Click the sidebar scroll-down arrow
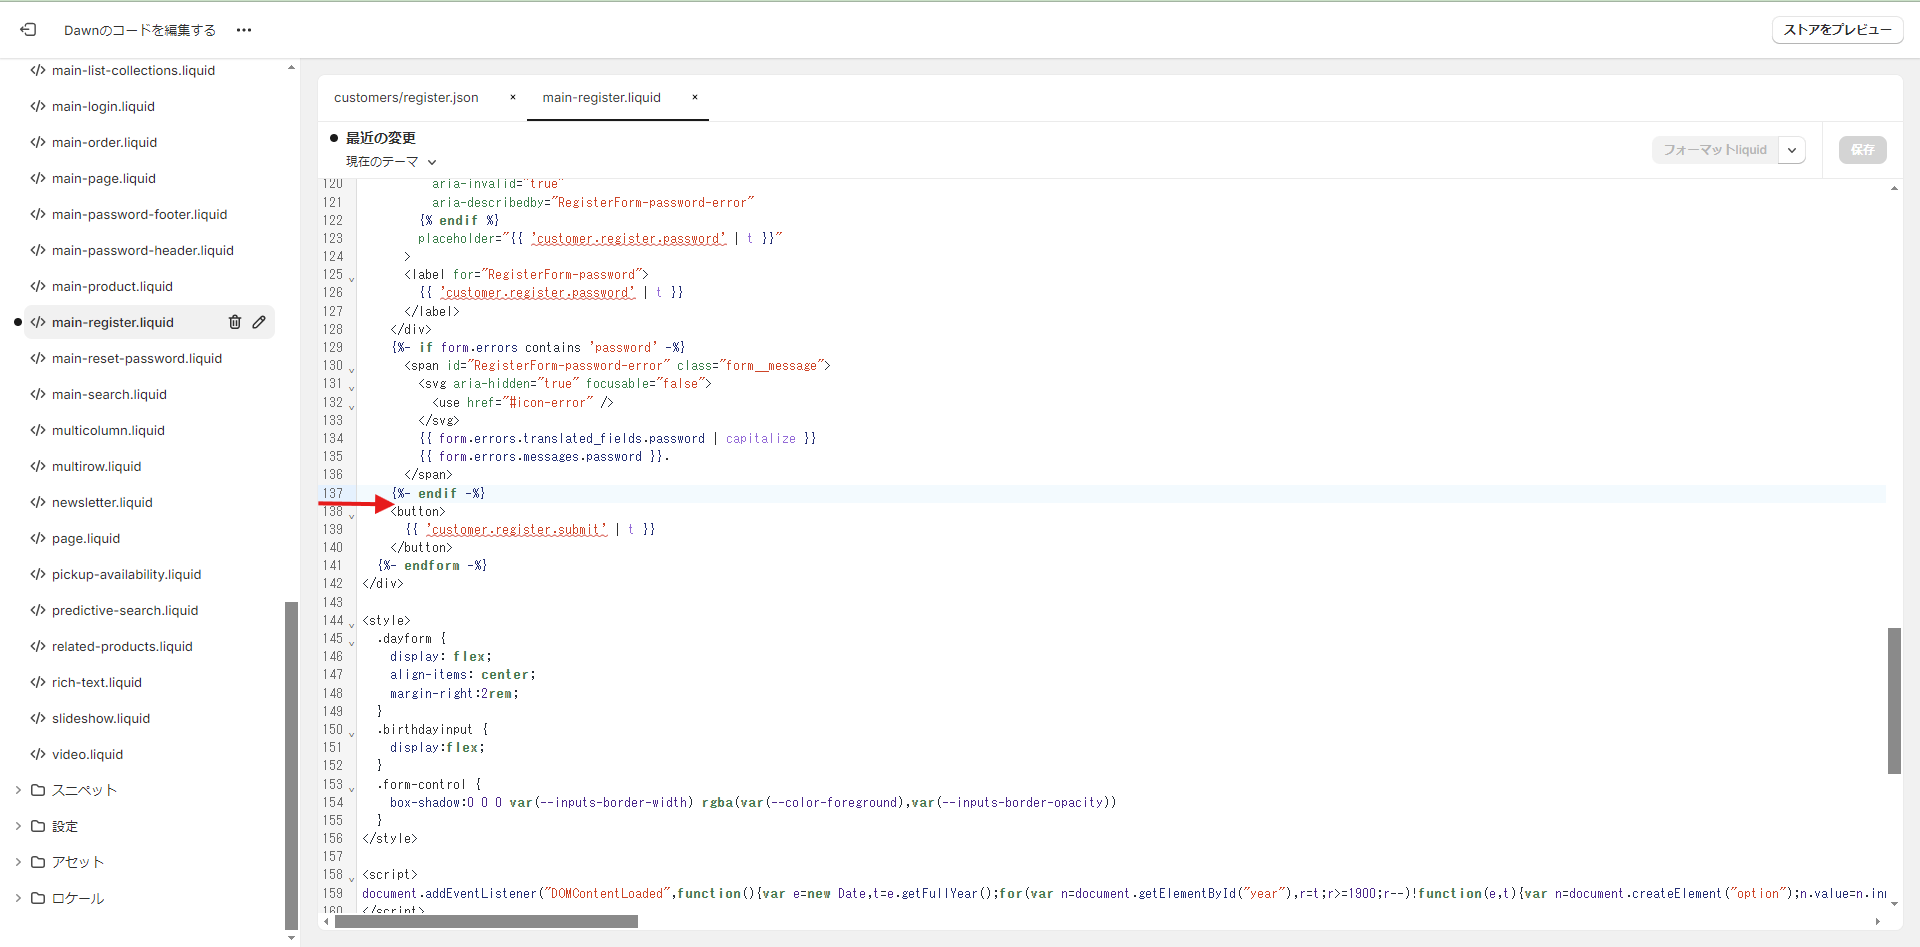The height and width of the screenshot is (947, 1920). tap(291, 938)
